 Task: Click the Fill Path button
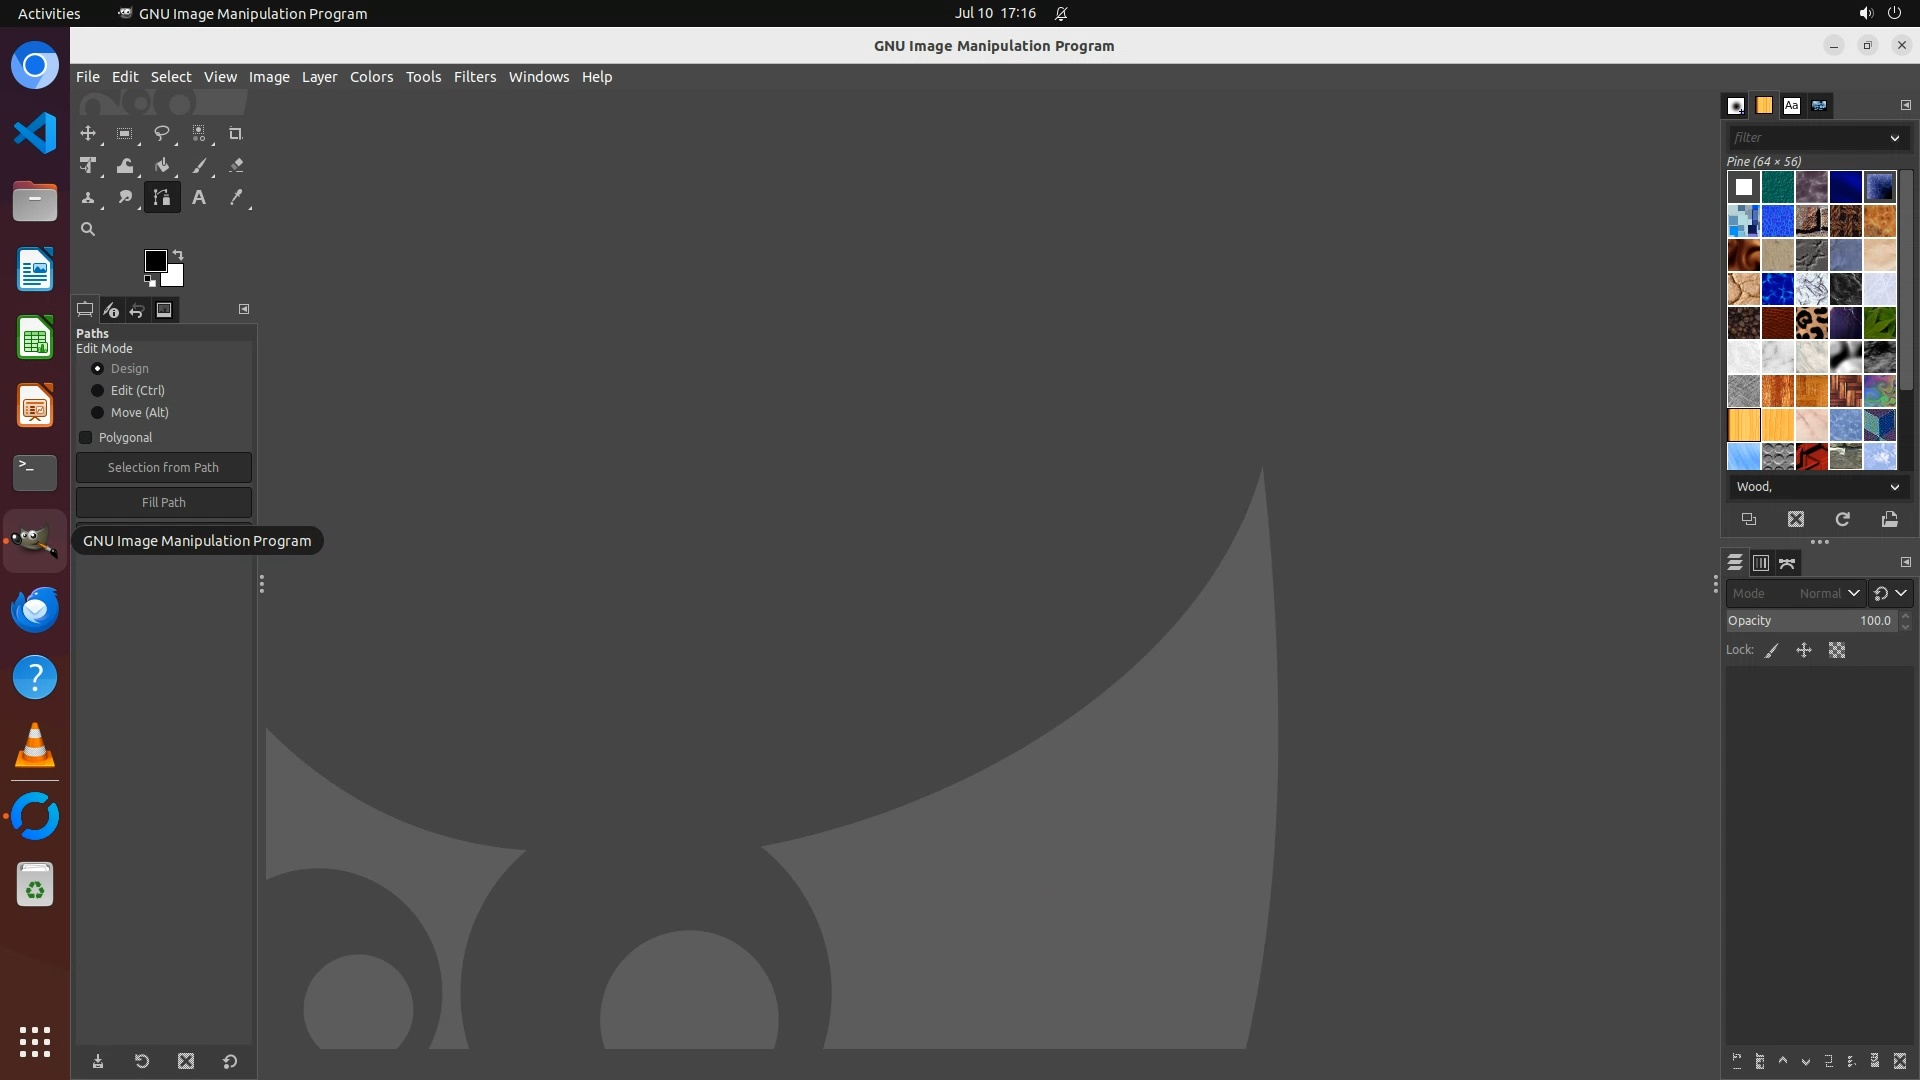click(163, 503)
